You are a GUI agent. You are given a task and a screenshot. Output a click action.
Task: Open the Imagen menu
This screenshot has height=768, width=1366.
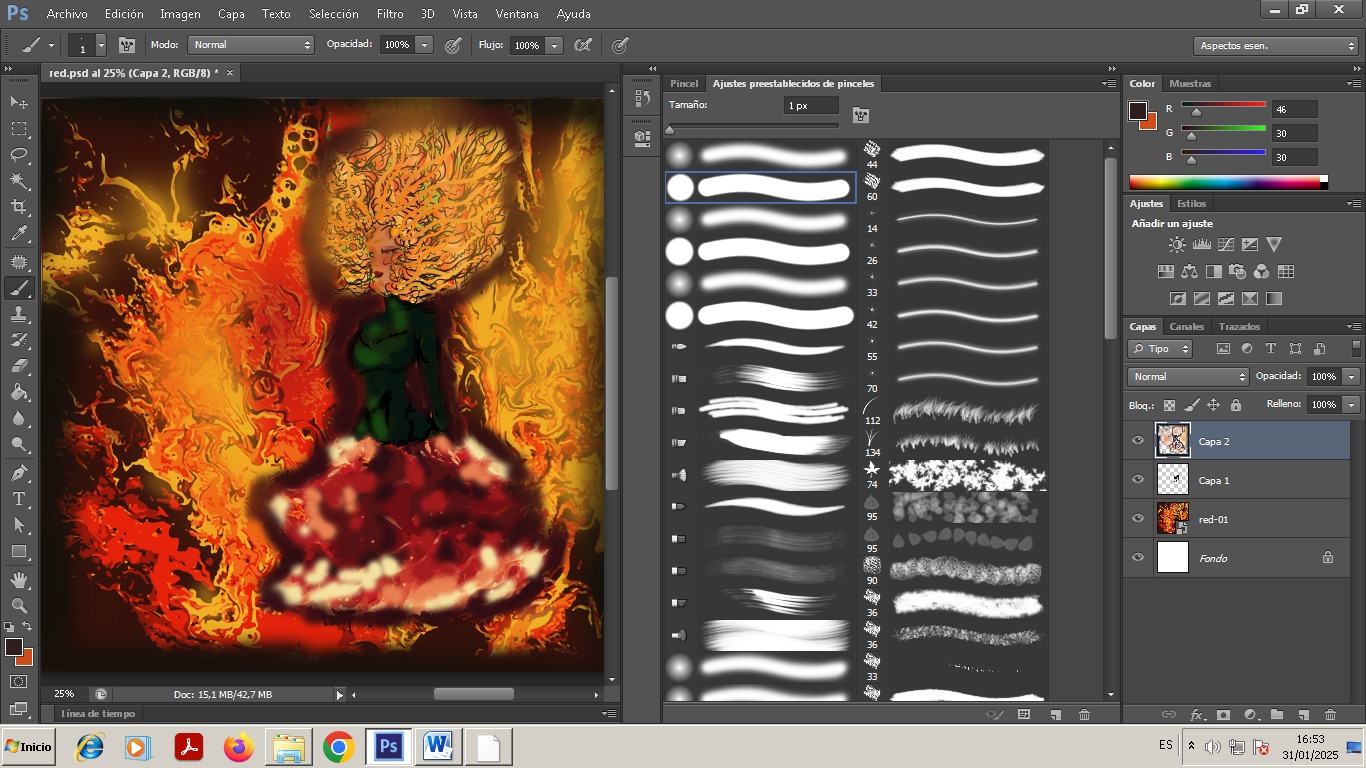180,14
